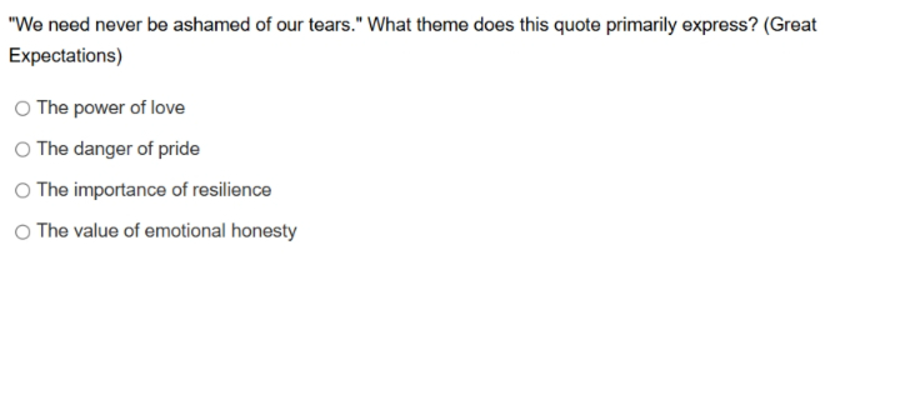
Task: Click the sentence What theme does this quote primarily express?
Action: pyautogui.click(x=563, y=25)
